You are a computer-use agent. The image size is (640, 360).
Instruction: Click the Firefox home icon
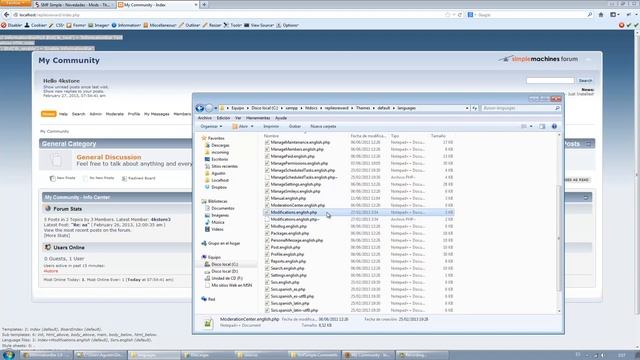pos(601,15)
